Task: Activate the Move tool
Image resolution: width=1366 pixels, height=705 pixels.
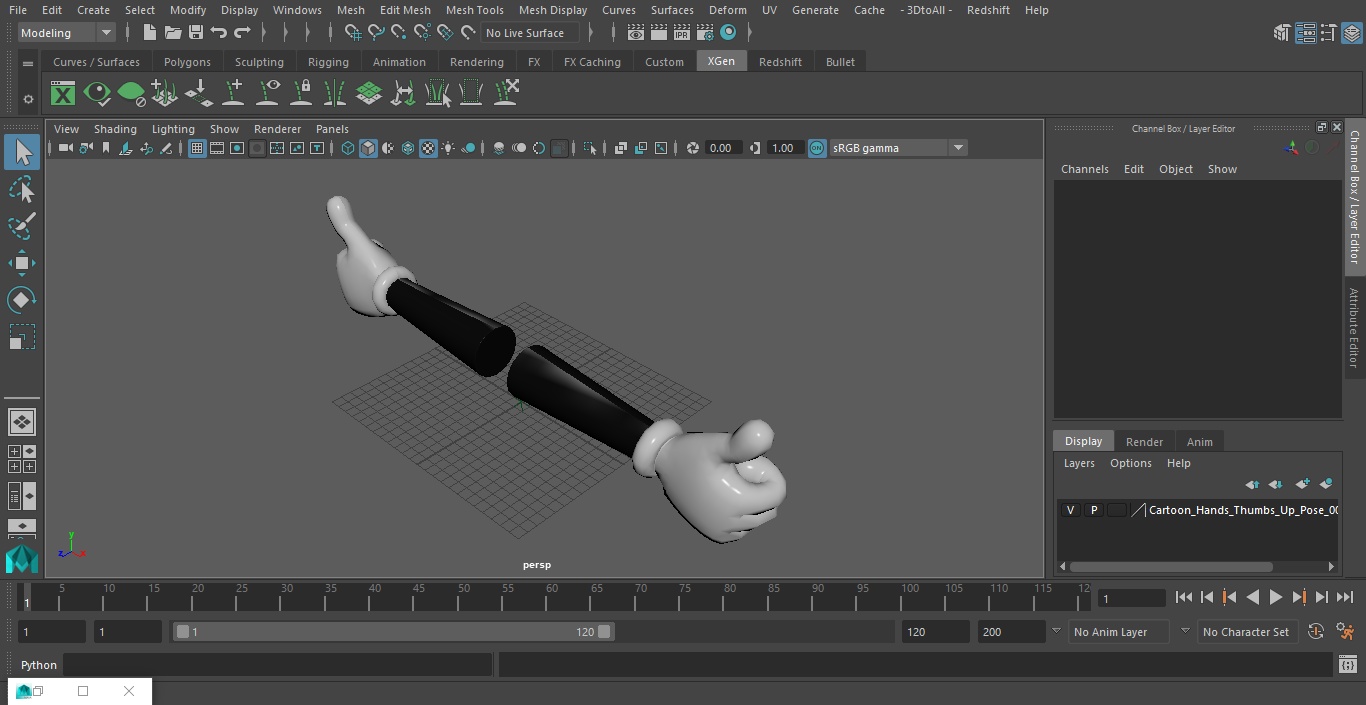Action: tap(22, 264)
